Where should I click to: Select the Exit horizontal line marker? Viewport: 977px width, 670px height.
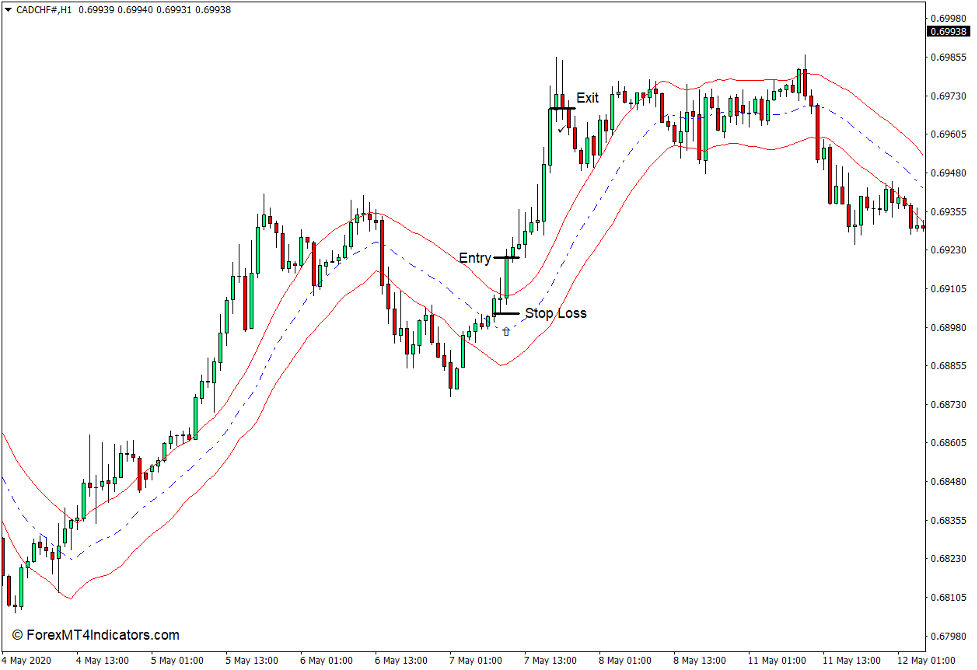560,108
